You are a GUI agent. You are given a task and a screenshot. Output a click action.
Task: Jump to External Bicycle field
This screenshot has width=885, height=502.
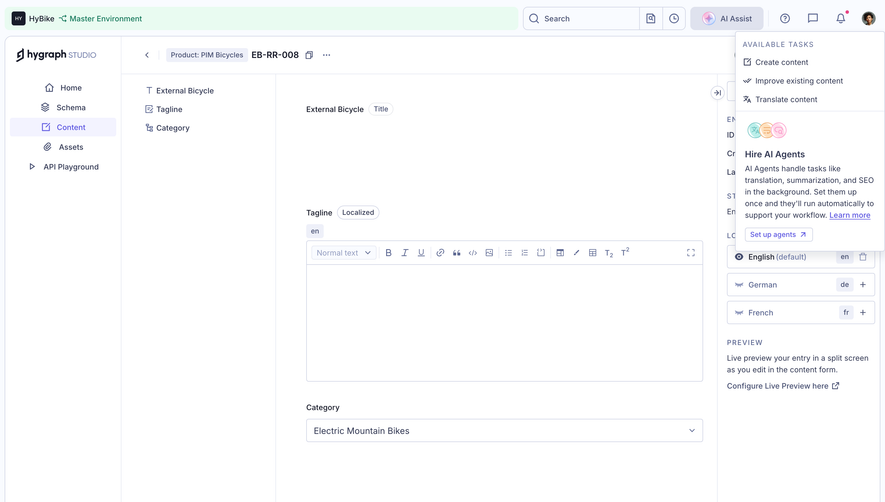[x=179, y=91]
